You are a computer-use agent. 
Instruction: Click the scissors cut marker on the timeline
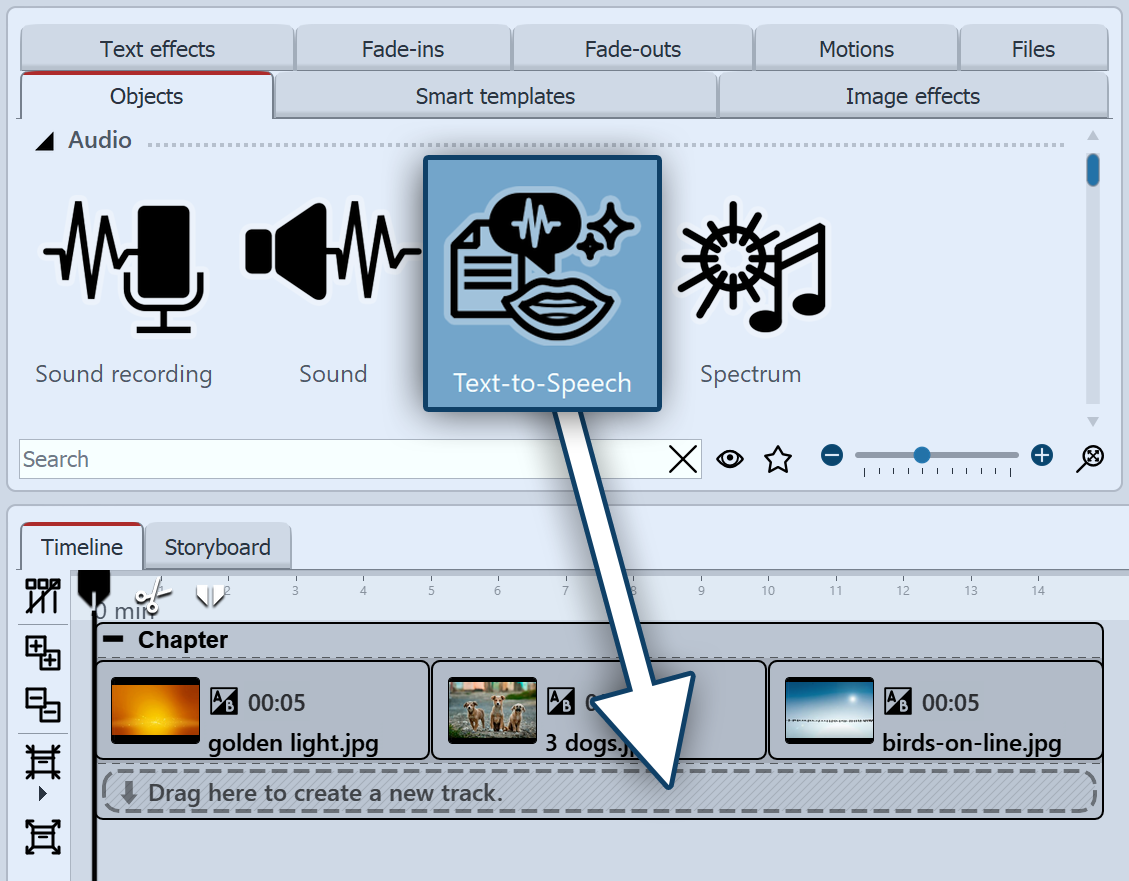152,597
